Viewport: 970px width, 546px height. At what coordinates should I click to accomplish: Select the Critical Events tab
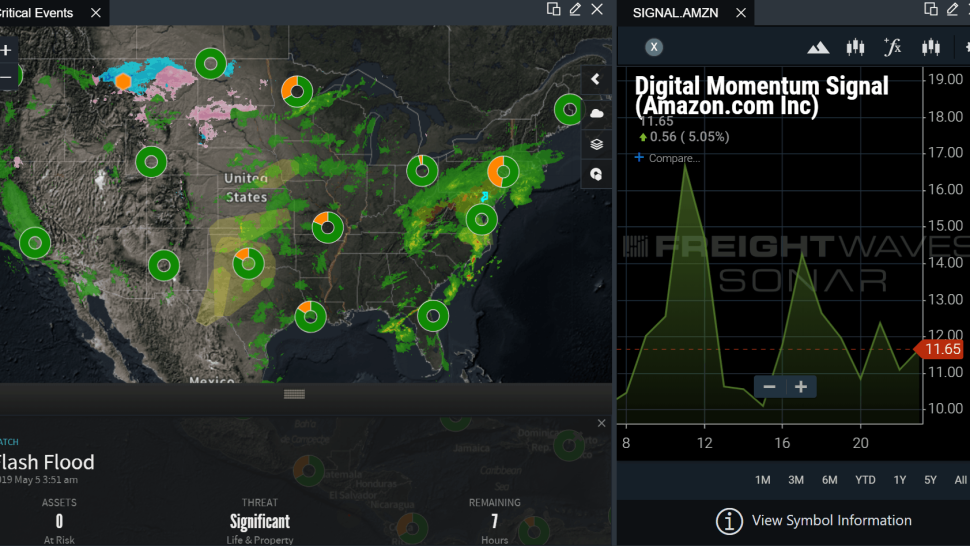[x=36, y=13]
